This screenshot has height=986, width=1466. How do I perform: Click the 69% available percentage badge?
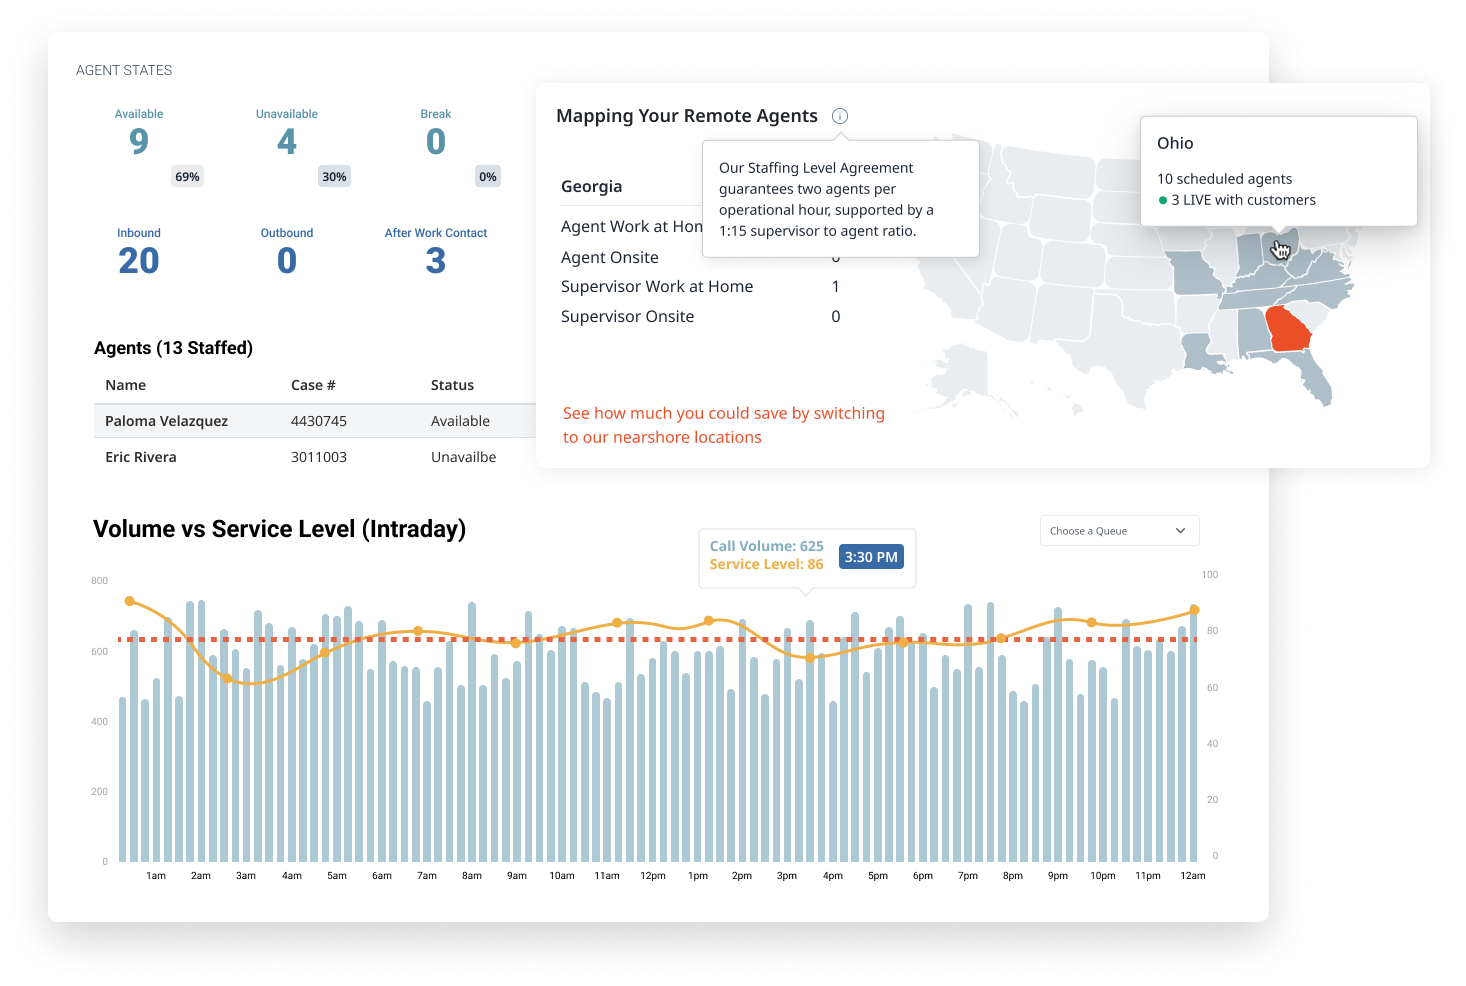[187, 177]
